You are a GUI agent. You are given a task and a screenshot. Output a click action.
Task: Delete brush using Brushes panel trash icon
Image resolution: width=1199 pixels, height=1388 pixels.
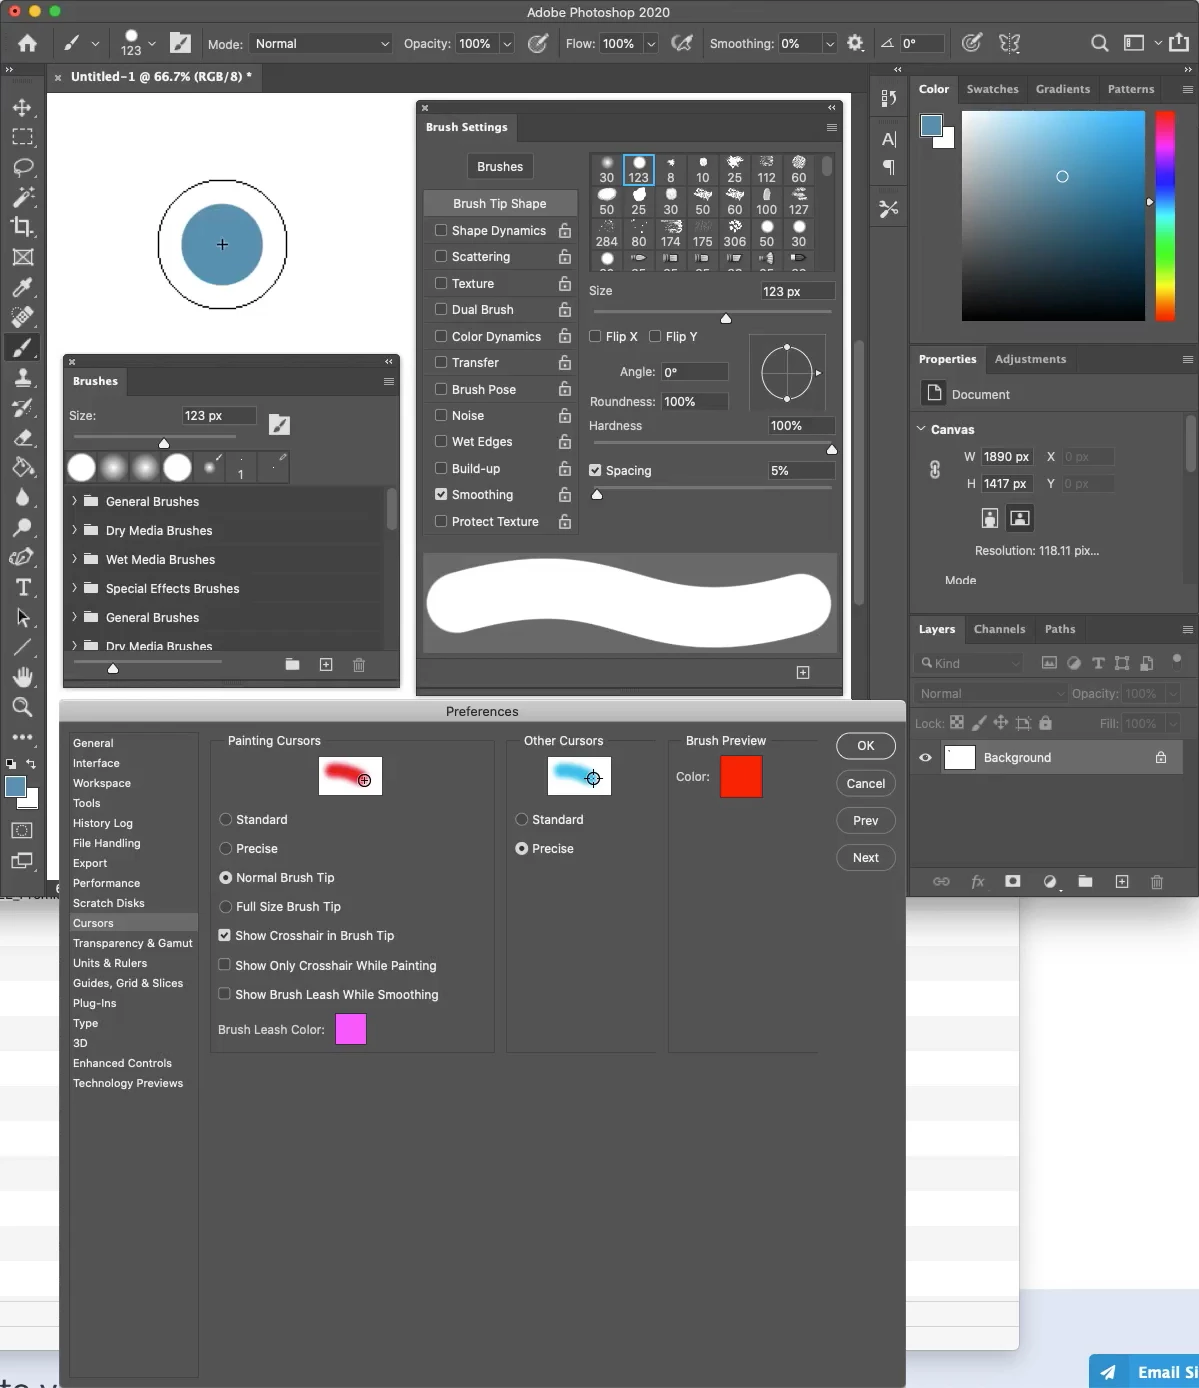pyautogui.click(x=359, y=664)
